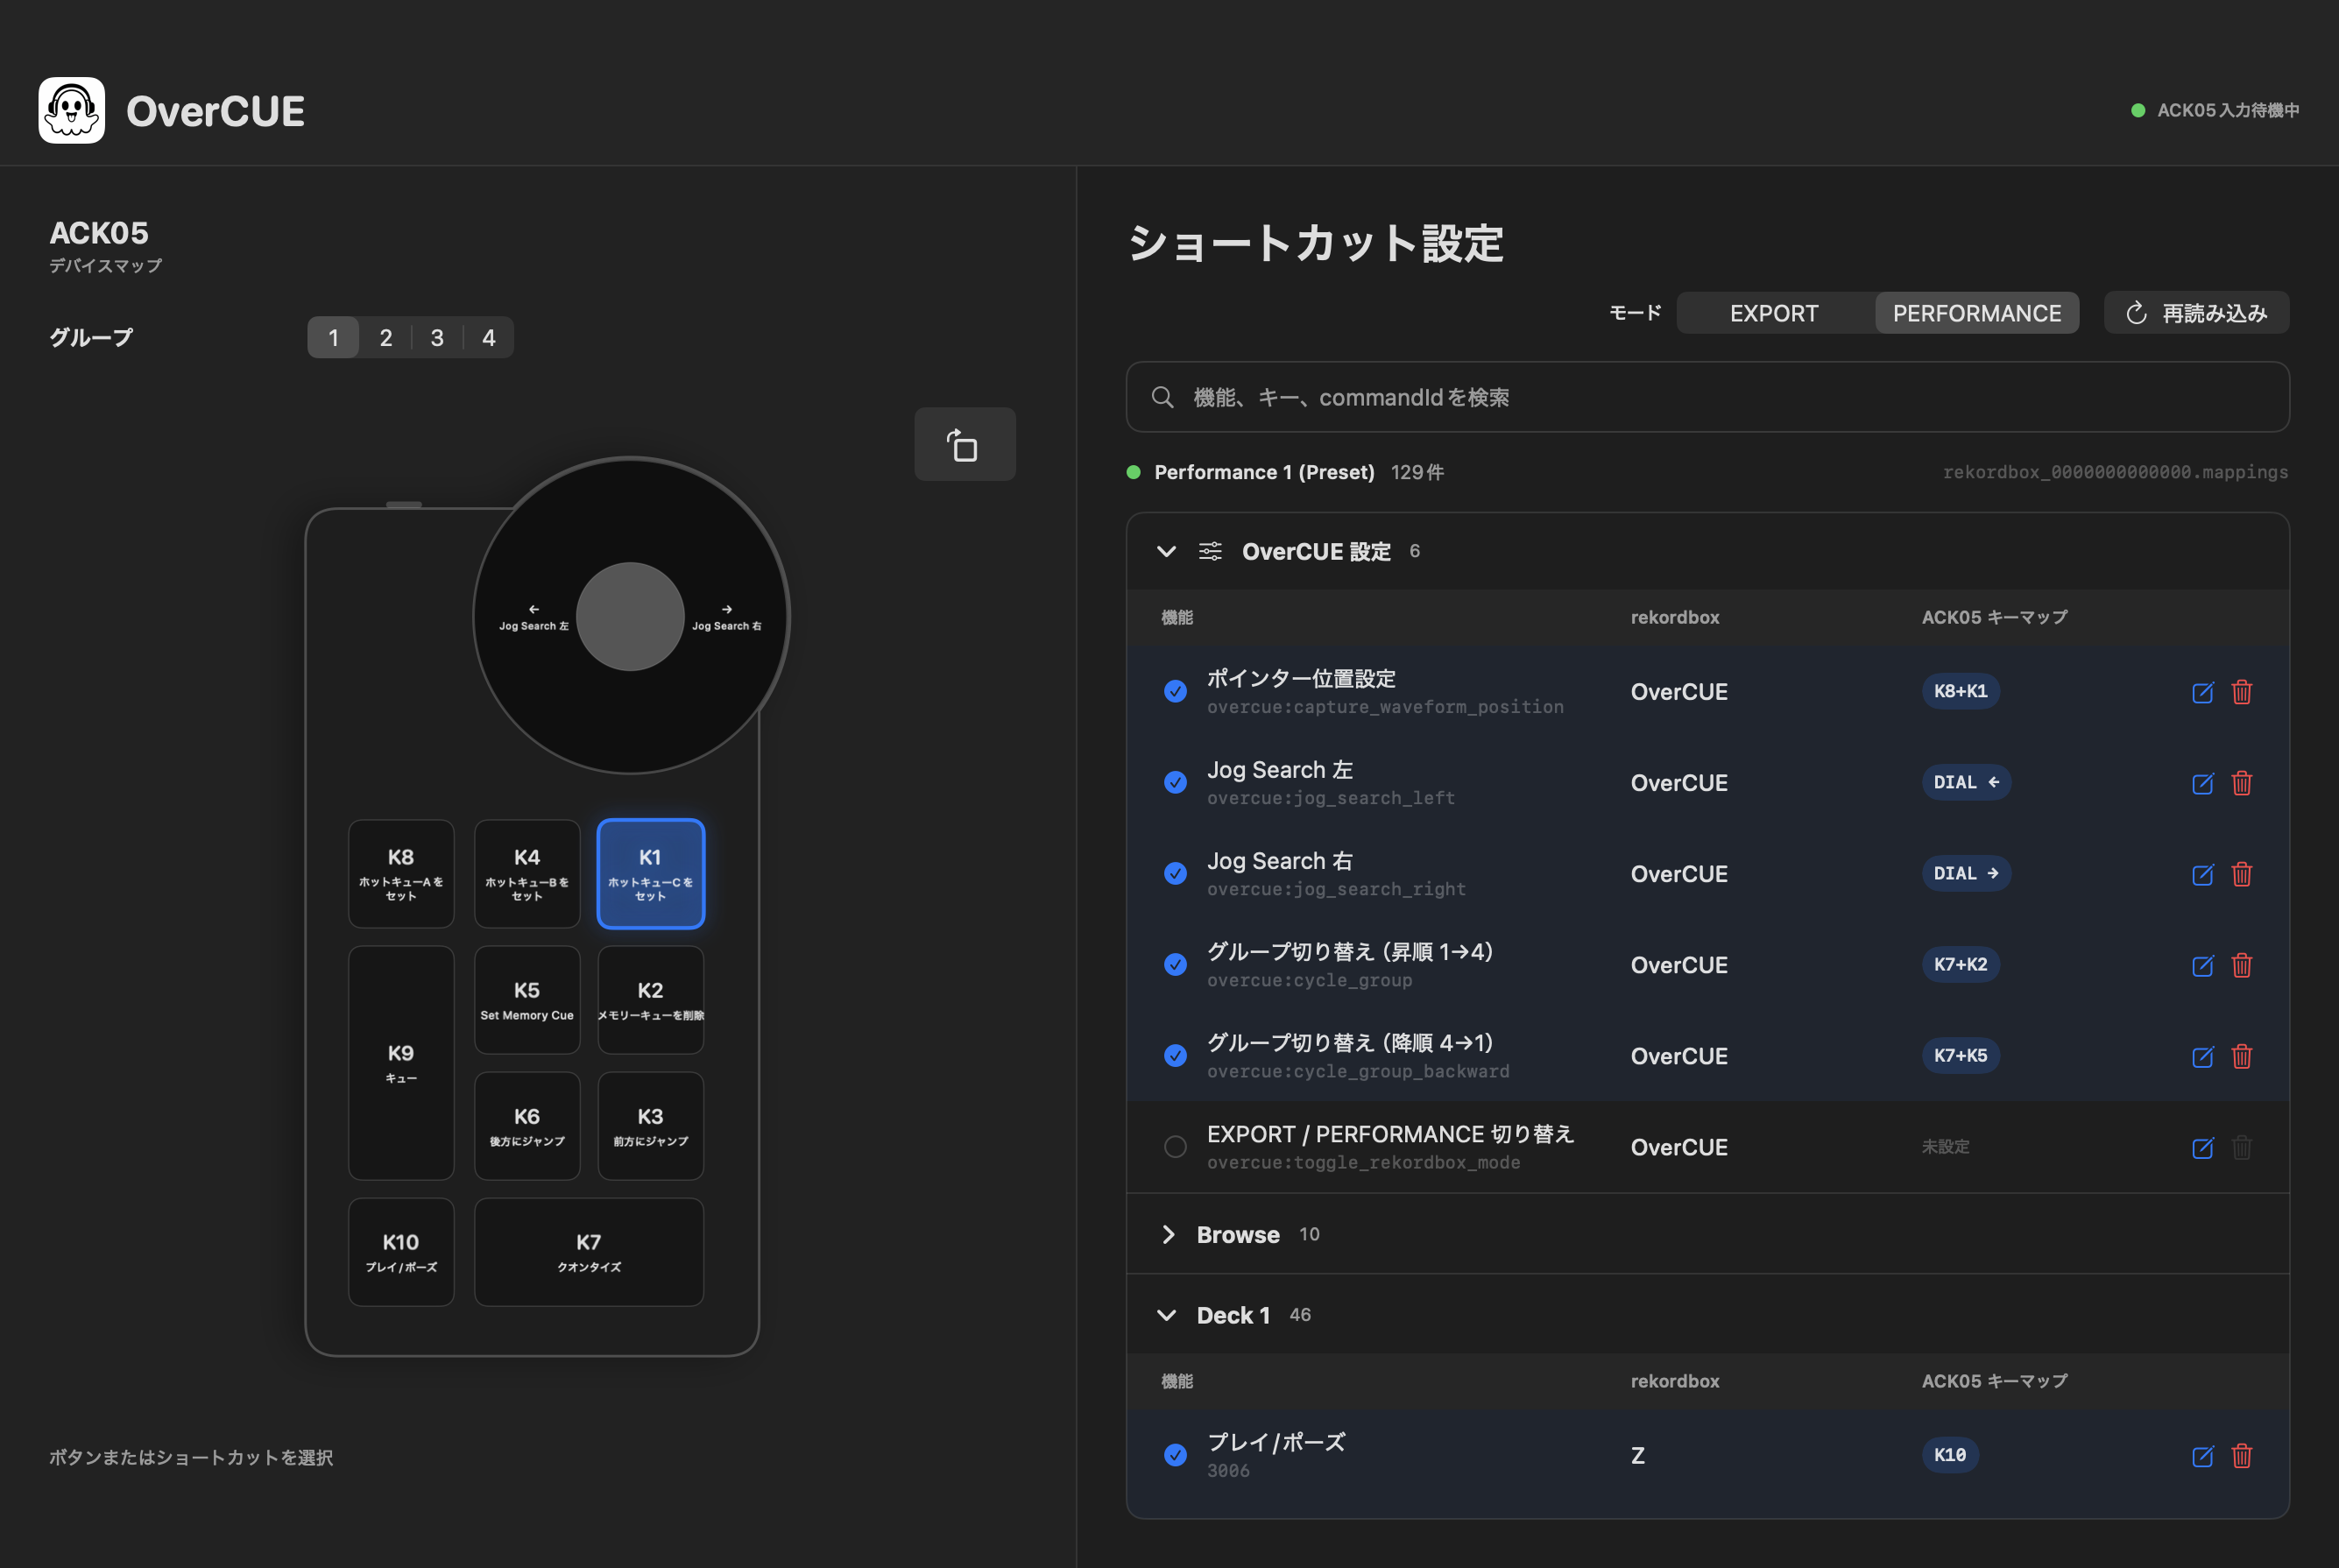
Task: Click the Jog Search 右 arrow on dial
Action: 727,609
